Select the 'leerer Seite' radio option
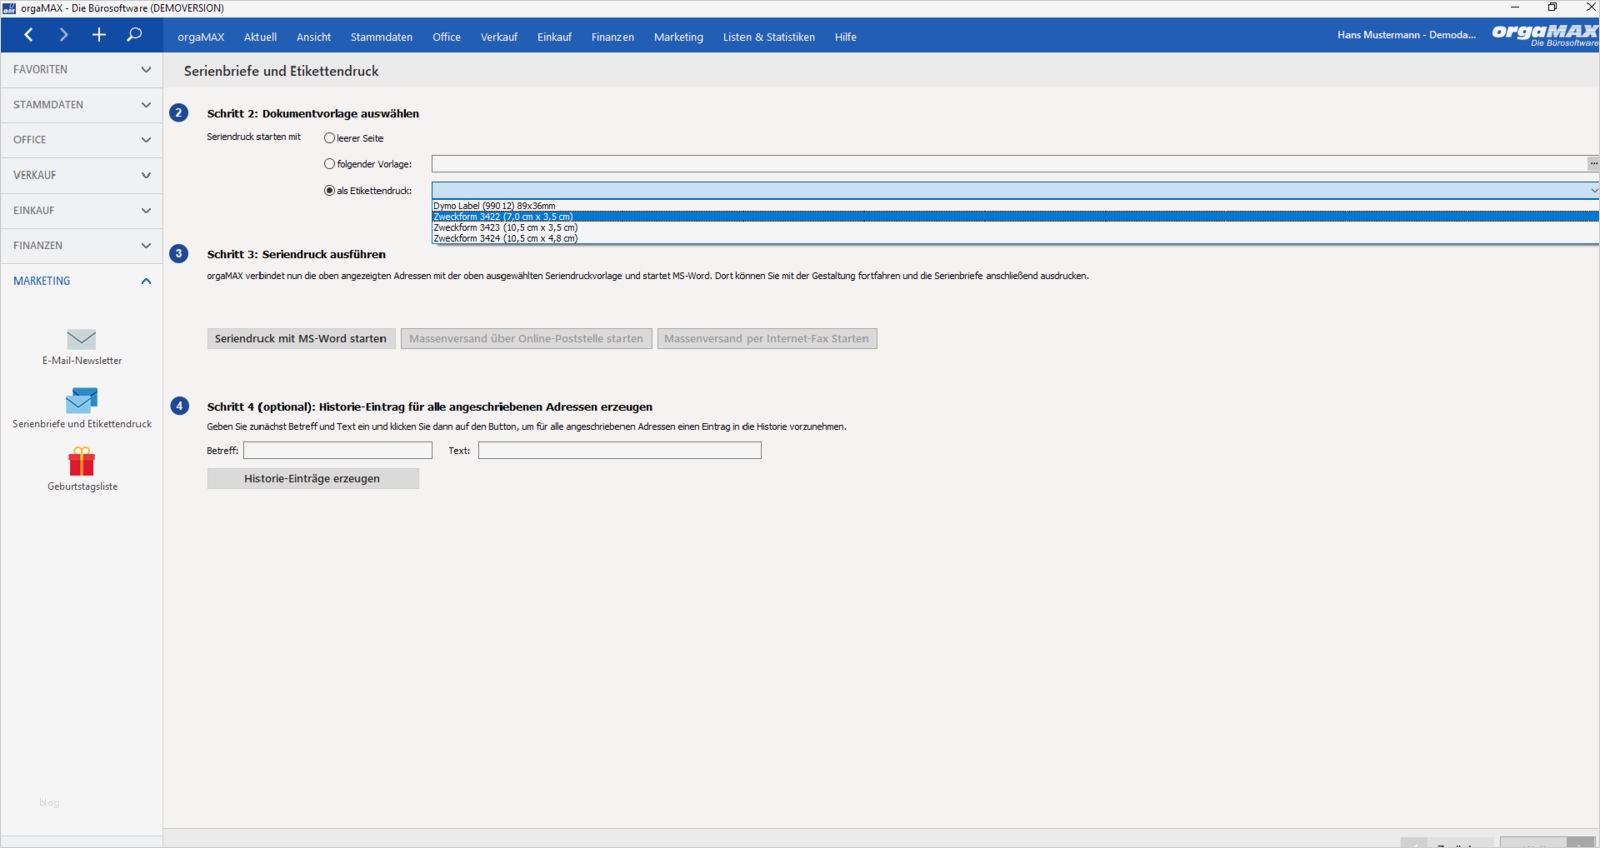The width and height of the screenshot is (1600, 848). pyautogui.click(x=329, y=138)
